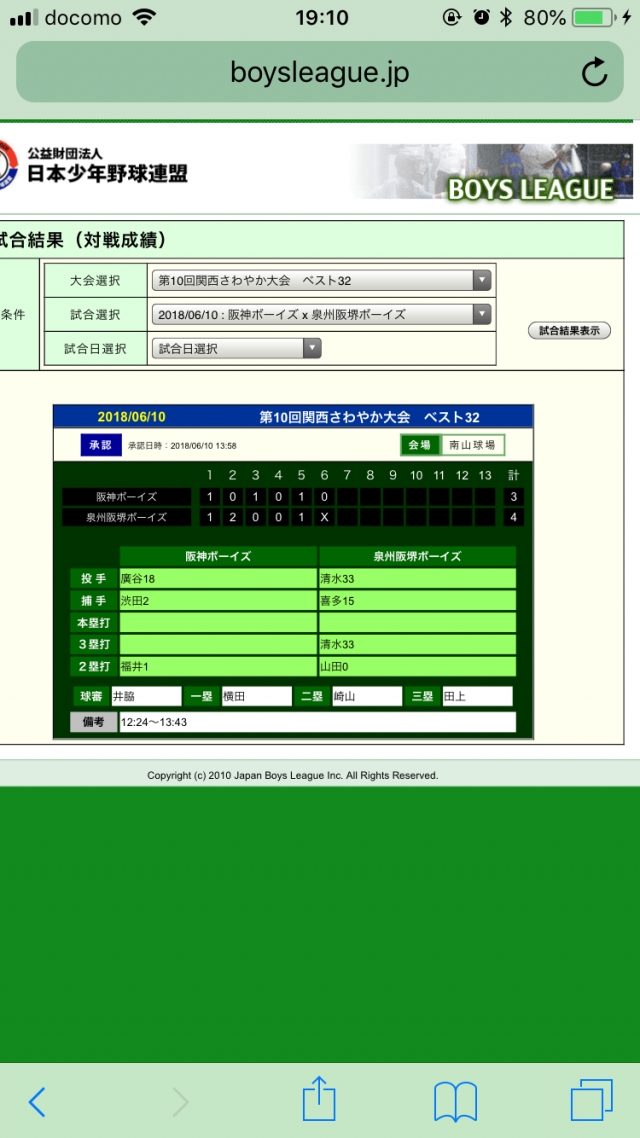Open the 大会選択 tournament dropdown
Screen dimensions: 640x1138
pyautogui.click(x=321, y=281)
